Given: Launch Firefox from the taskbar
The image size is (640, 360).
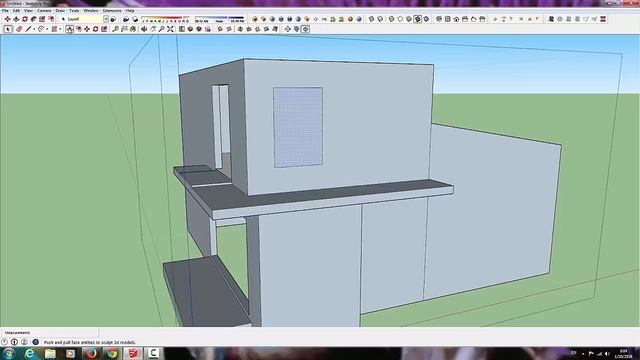Looking at the screenshot, I should pyautogui.click(x=91, y=353).
